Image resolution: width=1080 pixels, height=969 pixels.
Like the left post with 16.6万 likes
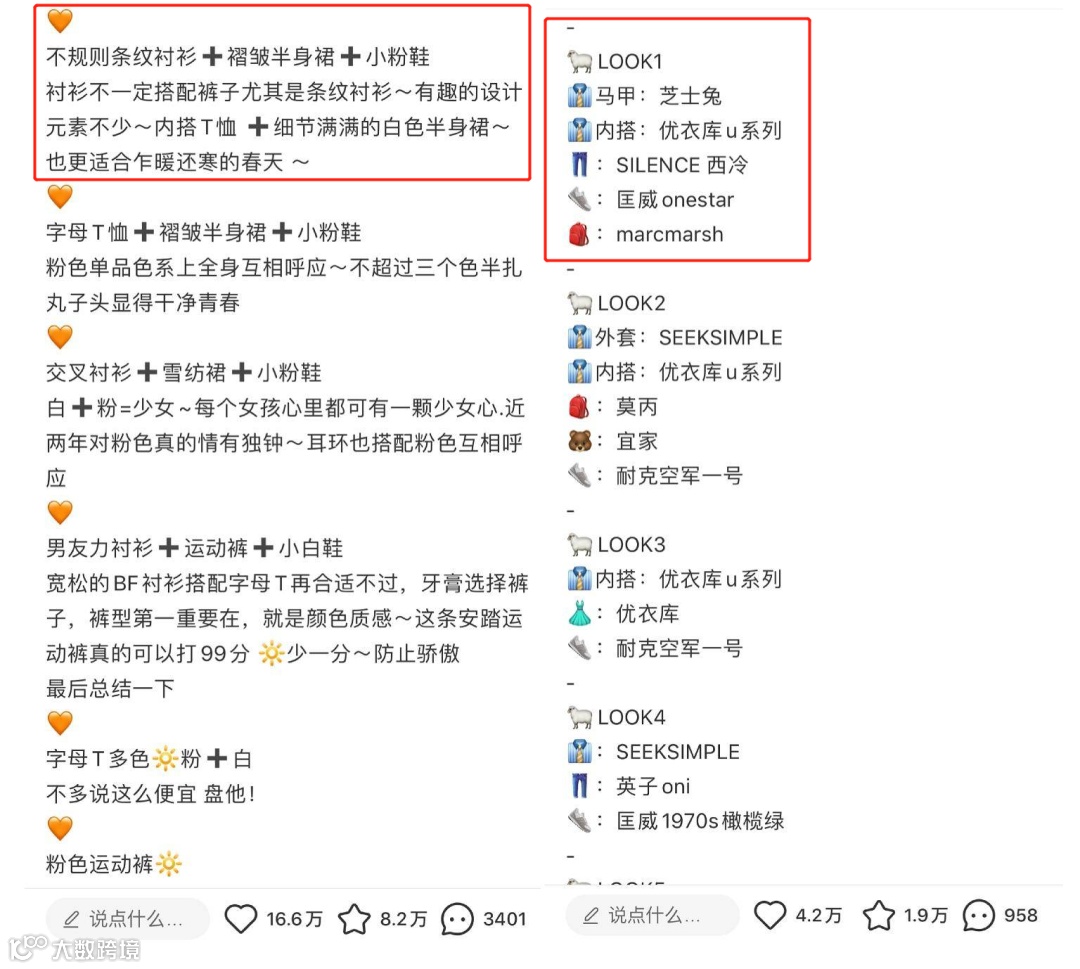241,919
